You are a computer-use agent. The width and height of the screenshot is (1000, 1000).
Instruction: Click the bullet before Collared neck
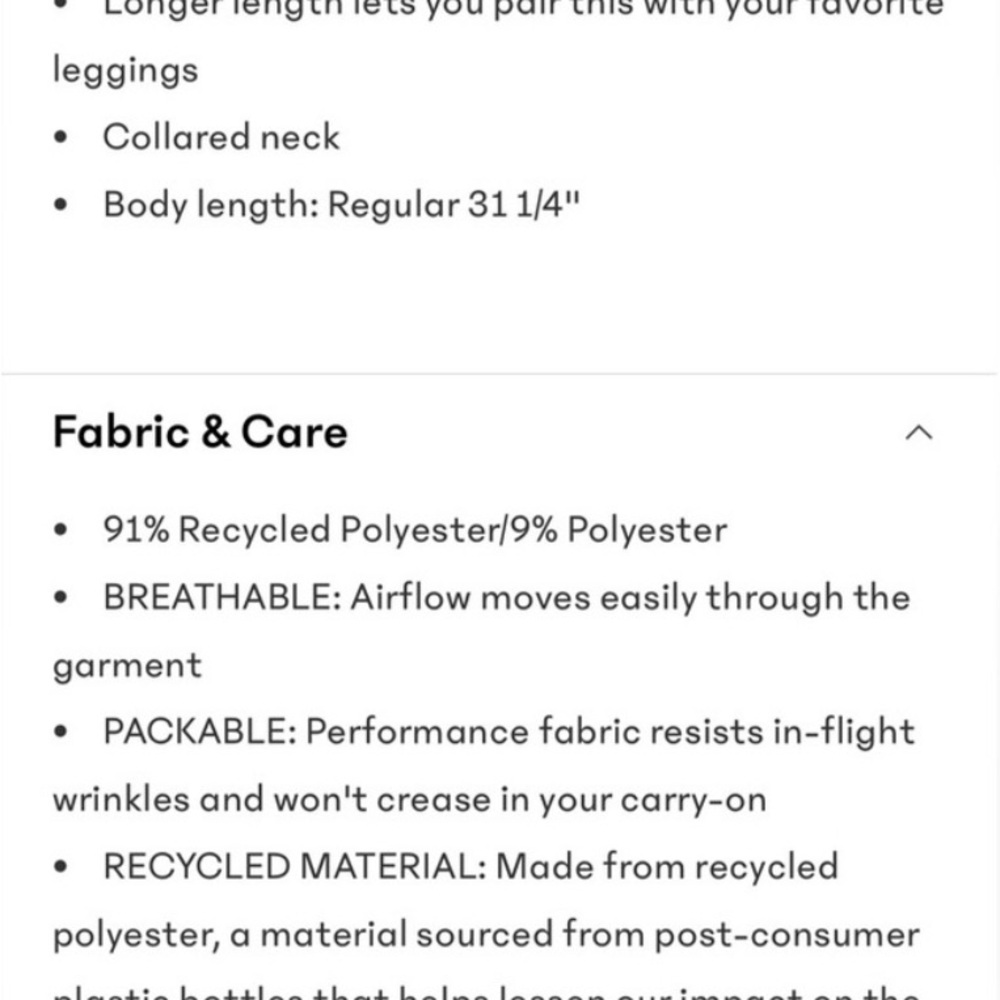(62, 138)
